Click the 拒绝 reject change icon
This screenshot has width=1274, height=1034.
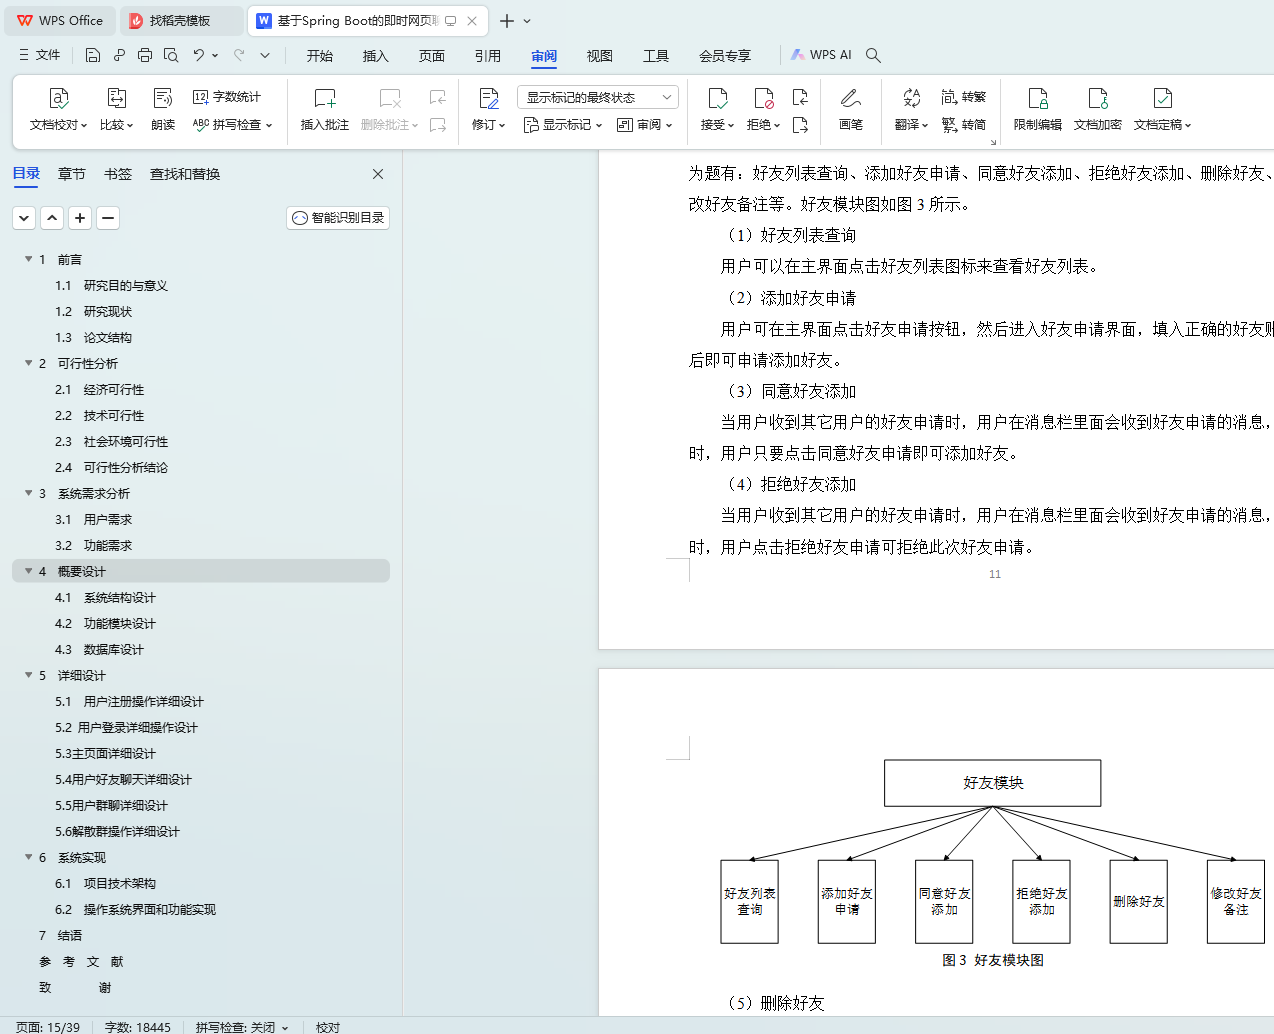tap(764, 98)
